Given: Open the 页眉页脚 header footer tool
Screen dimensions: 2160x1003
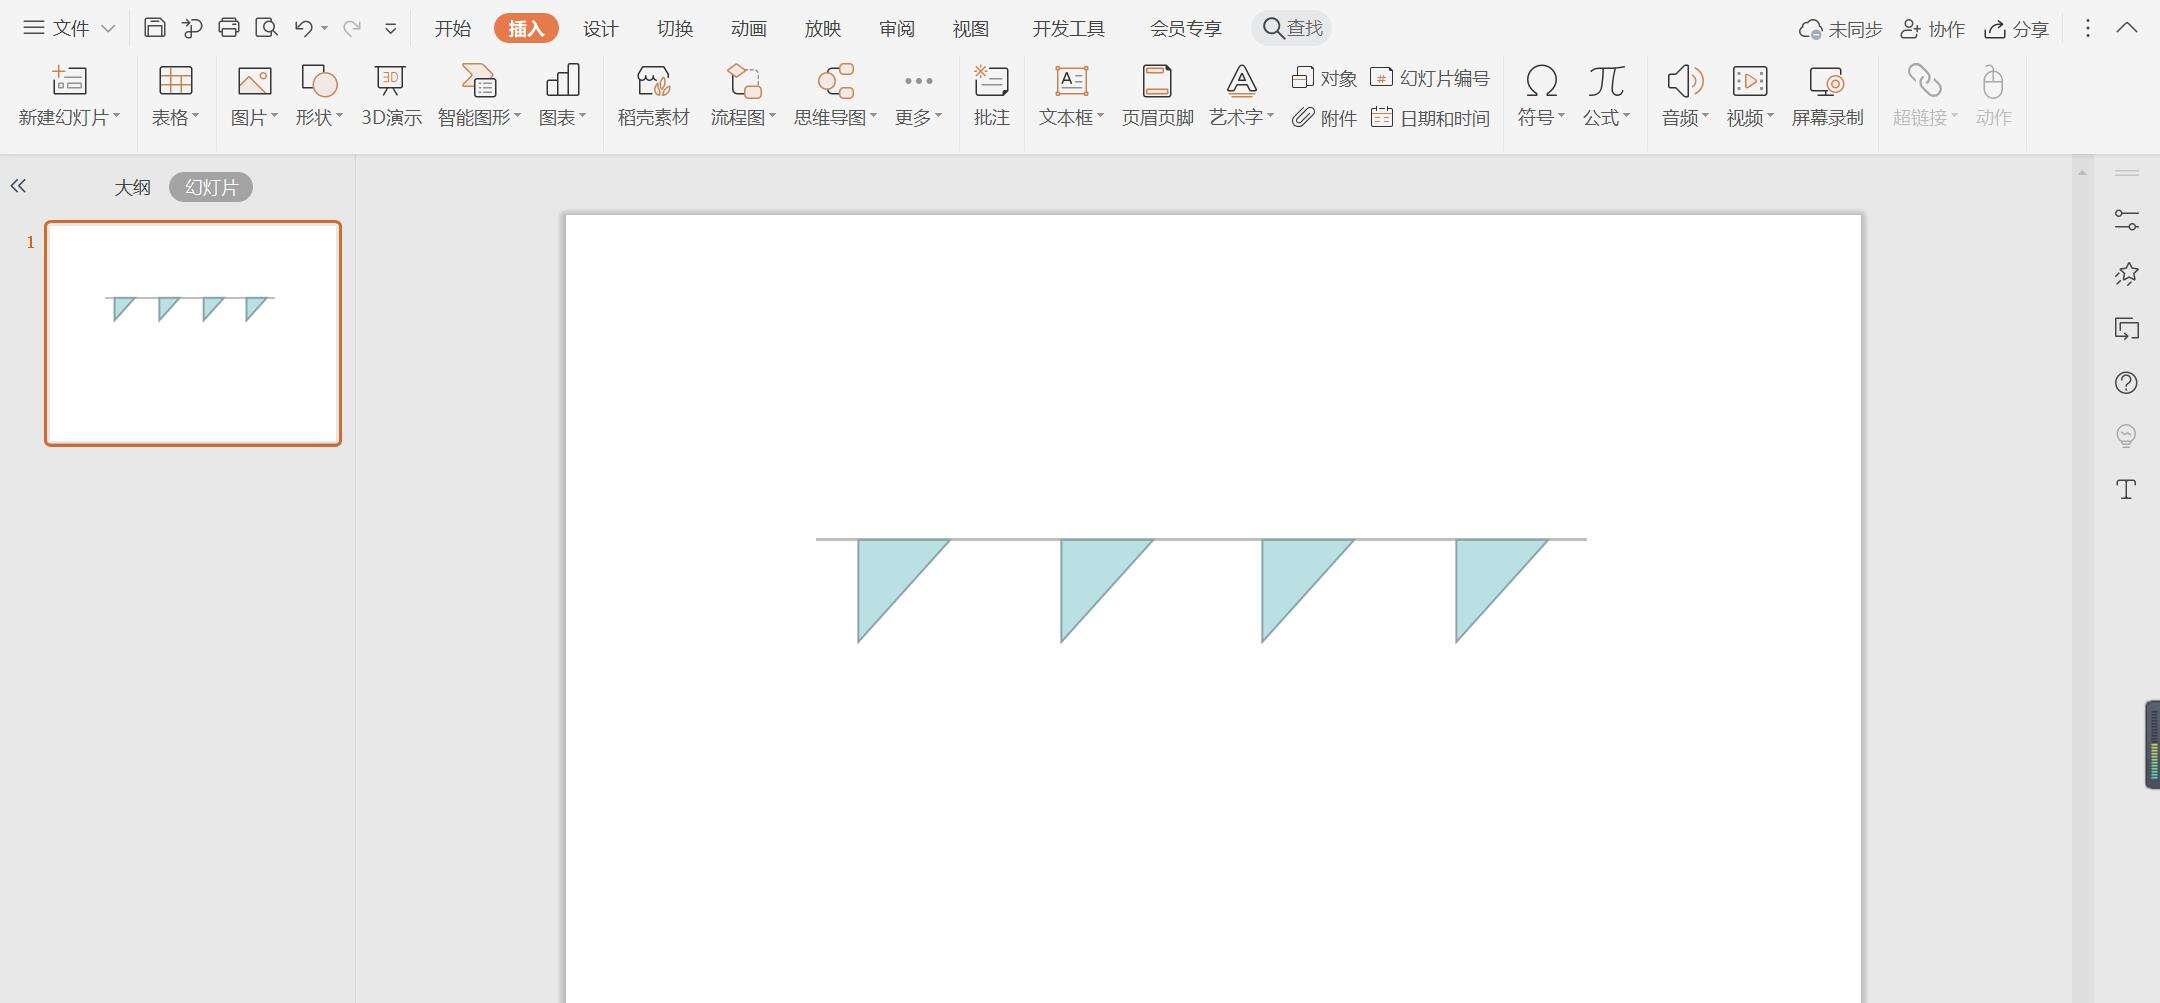Looking at the screenshot, I should (x=1157, y=95).
